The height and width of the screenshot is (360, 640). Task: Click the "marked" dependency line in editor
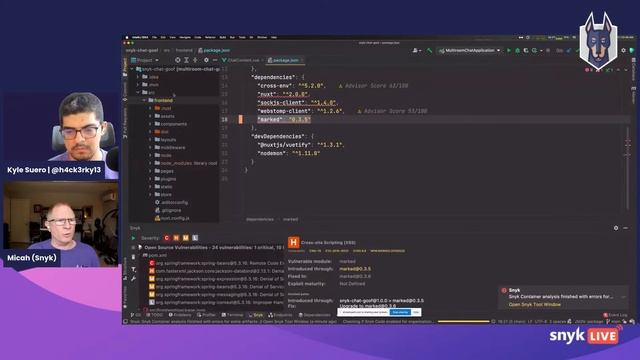[284, 120]
